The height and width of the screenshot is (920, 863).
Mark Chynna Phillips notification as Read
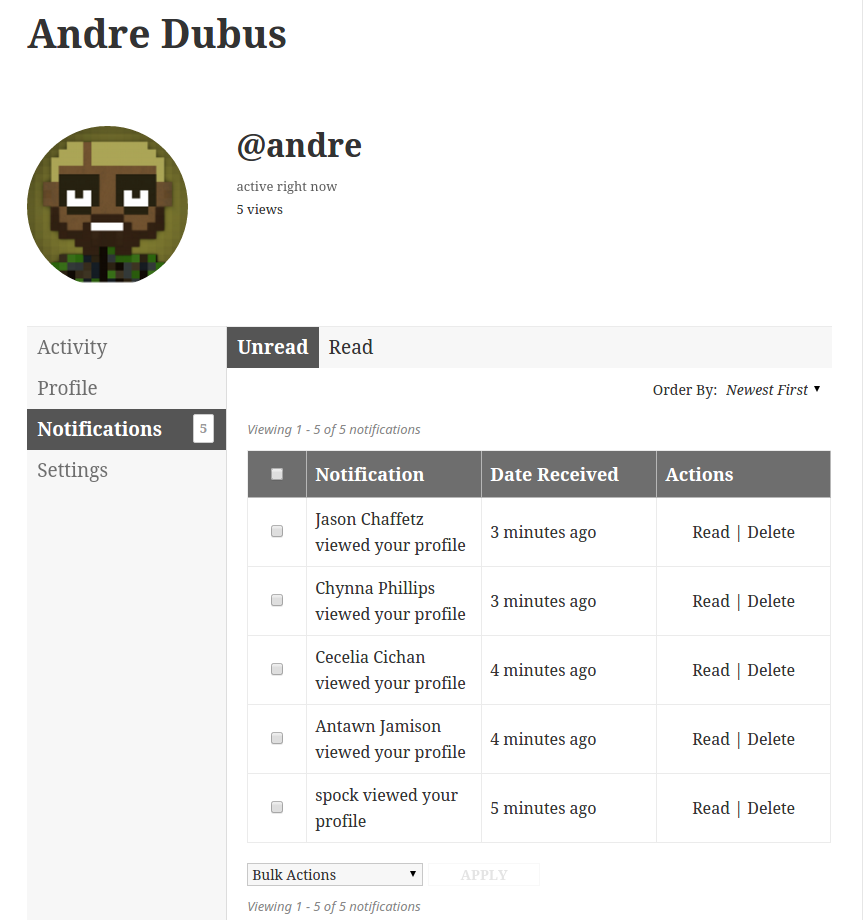point(711,601)
